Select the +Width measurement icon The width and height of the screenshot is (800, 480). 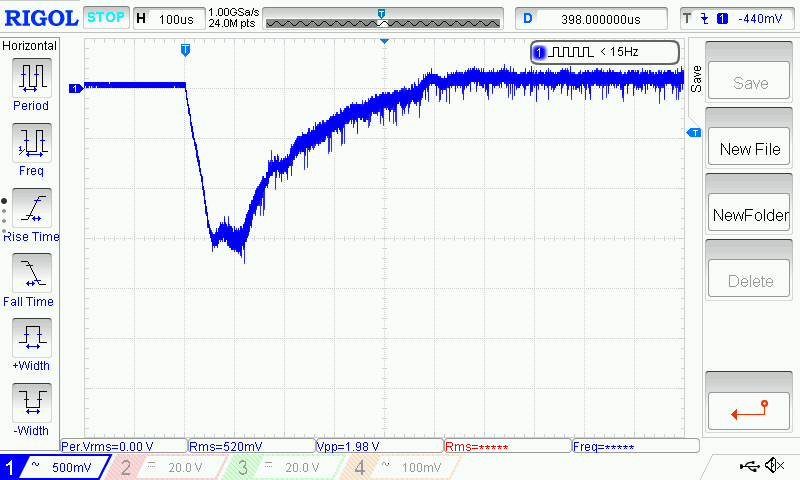click(x=31, y=337)
